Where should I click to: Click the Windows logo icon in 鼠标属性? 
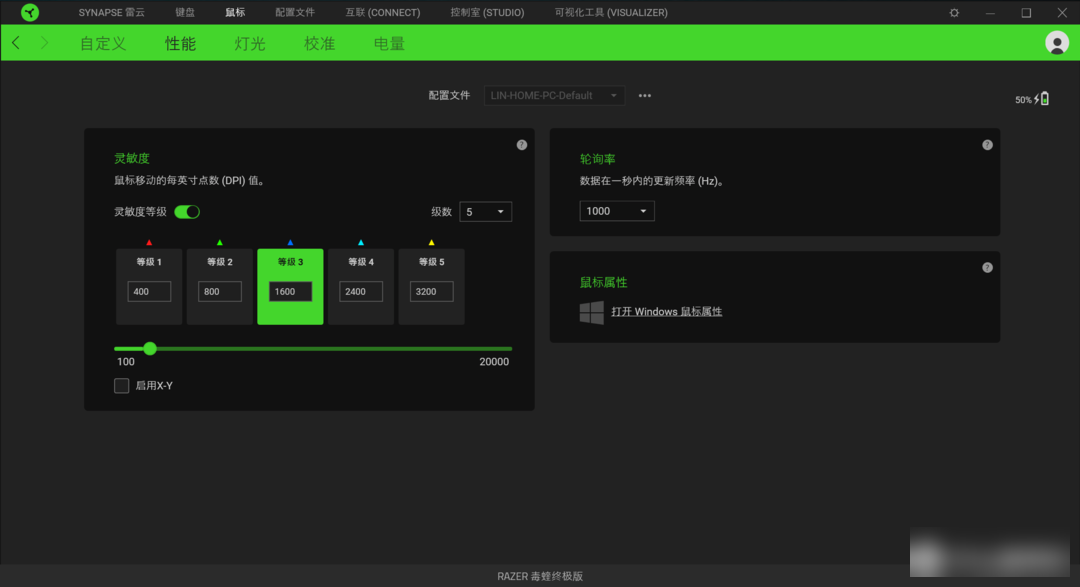(x=592, y=312)
